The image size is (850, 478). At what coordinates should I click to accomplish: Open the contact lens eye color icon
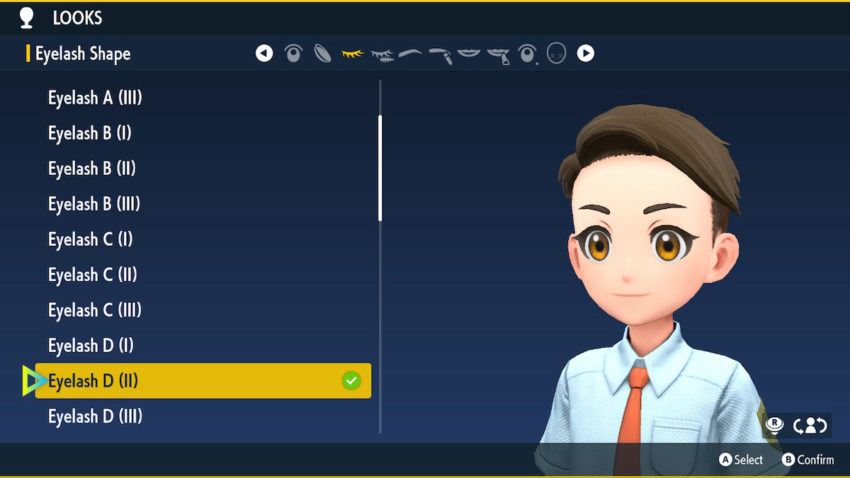pyautogui.click(x=323, y=53)
